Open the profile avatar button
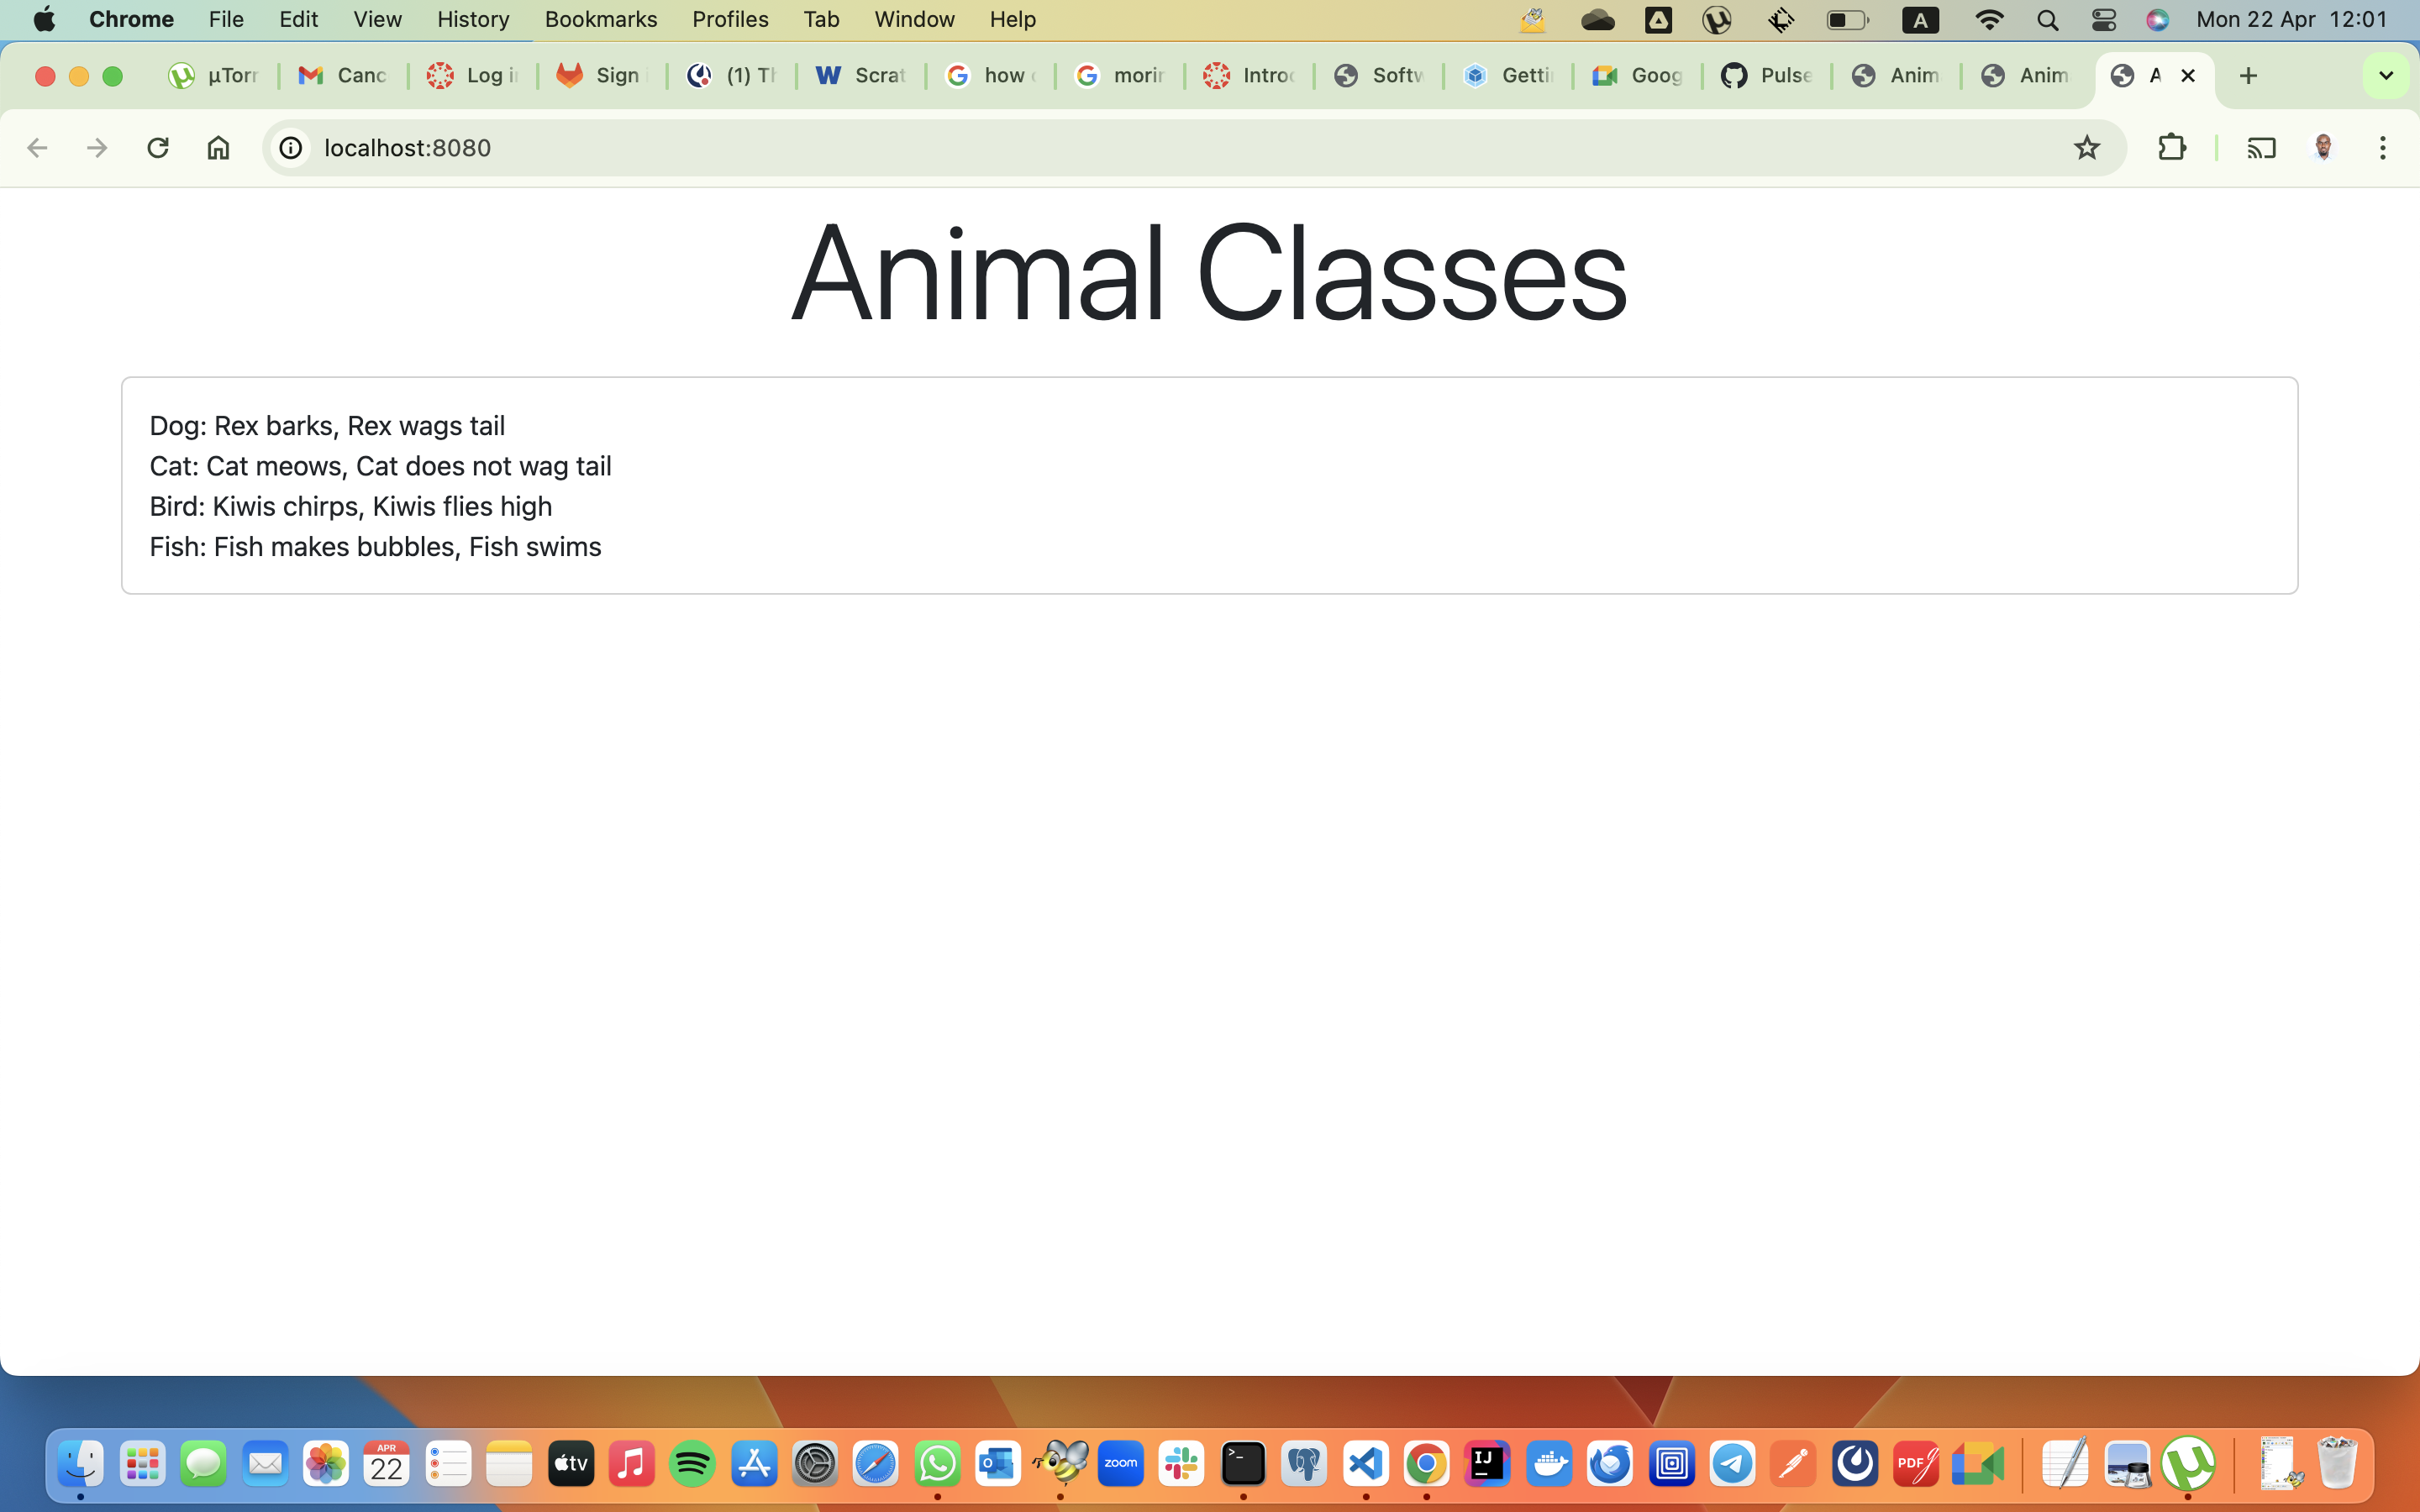2420x1512 pixels. (x=2323, y=148)
